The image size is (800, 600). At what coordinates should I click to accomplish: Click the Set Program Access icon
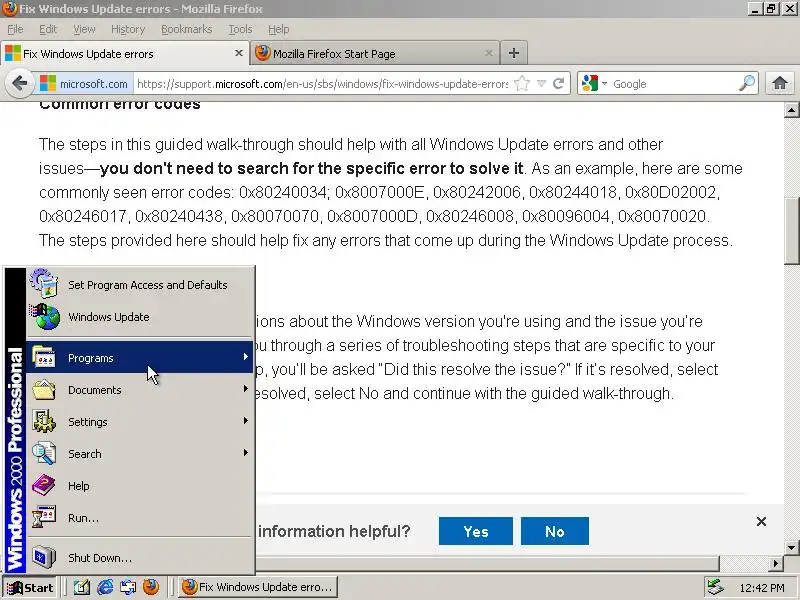point(44,284)
